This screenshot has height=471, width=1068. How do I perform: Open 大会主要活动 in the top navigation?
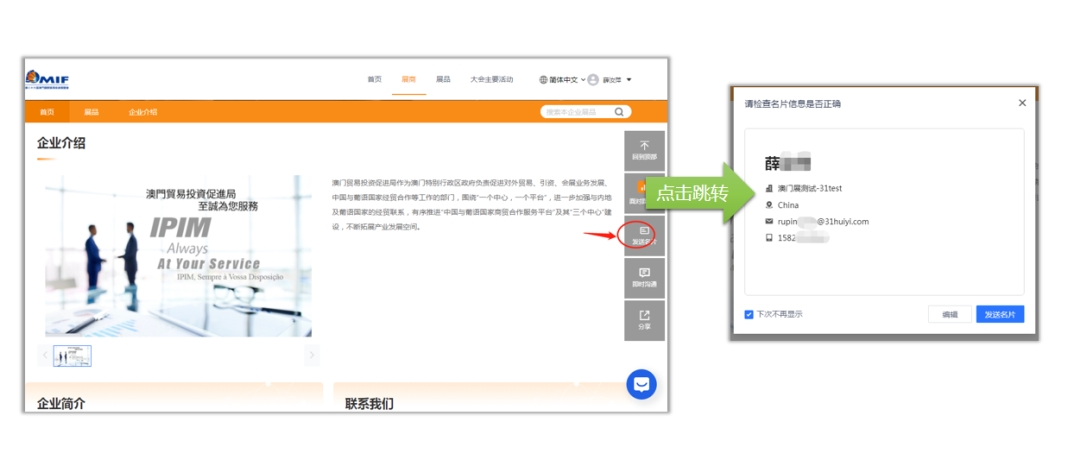point(491,80)
